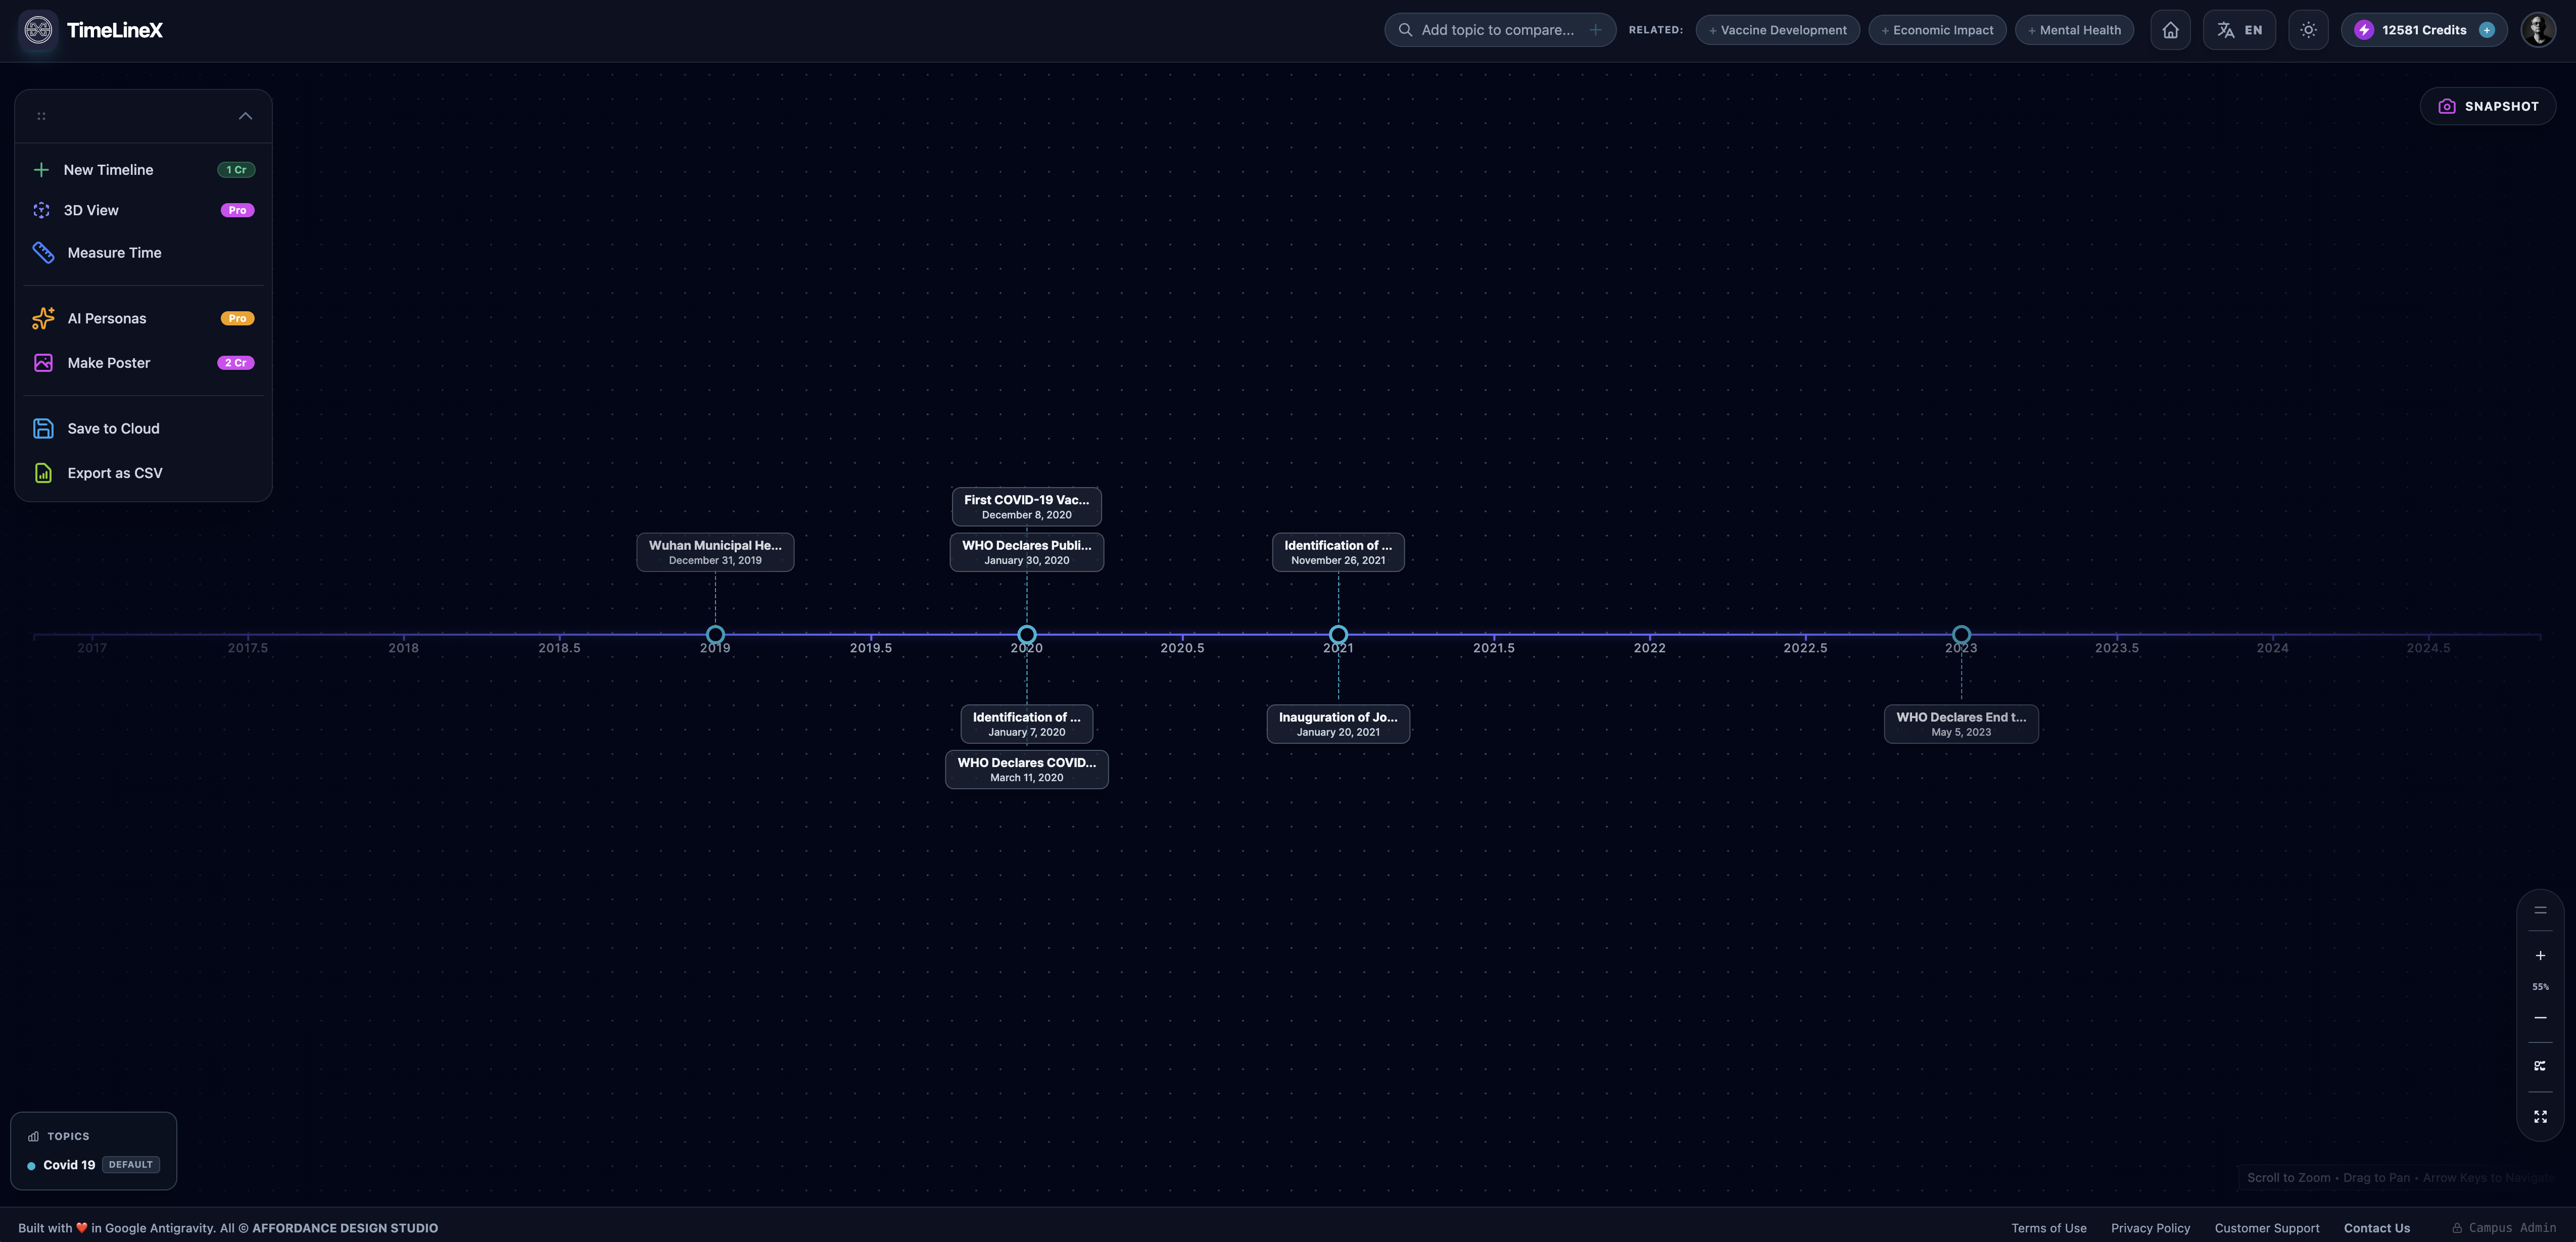Open the AI Personas feature
The height and width of the screenshot is (1242, 2576).
click(106, 318)
